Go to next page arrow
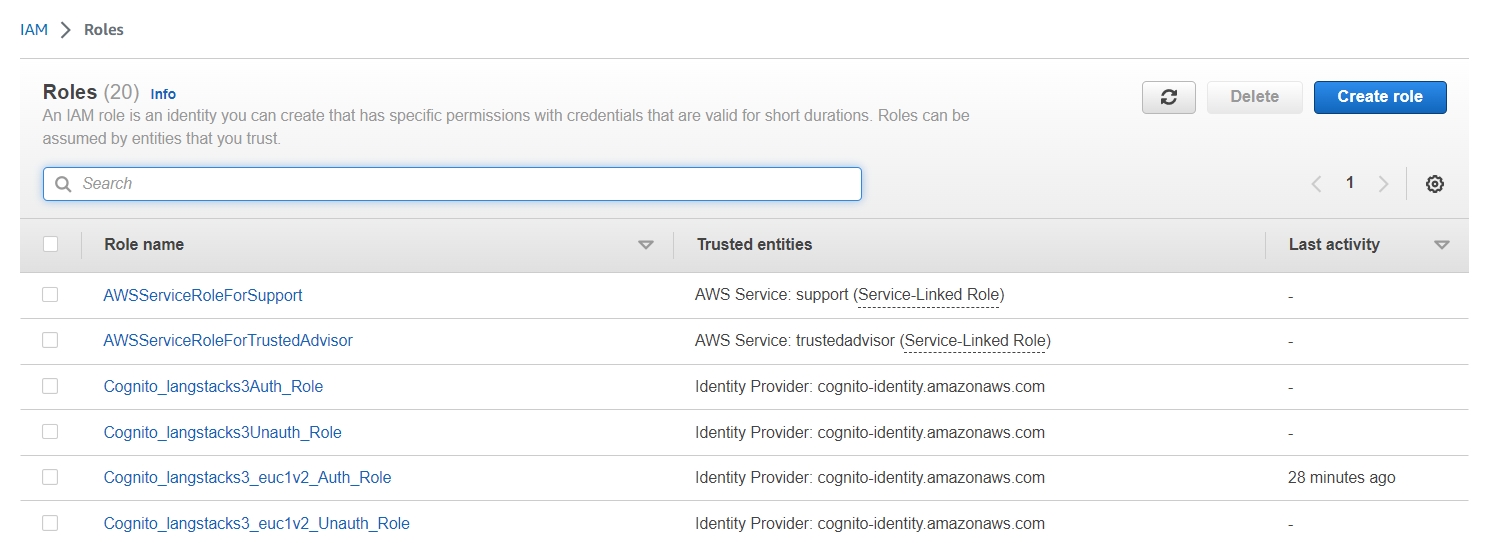Viewport: 1496px width, 543px height. (x=1383, y=184)
